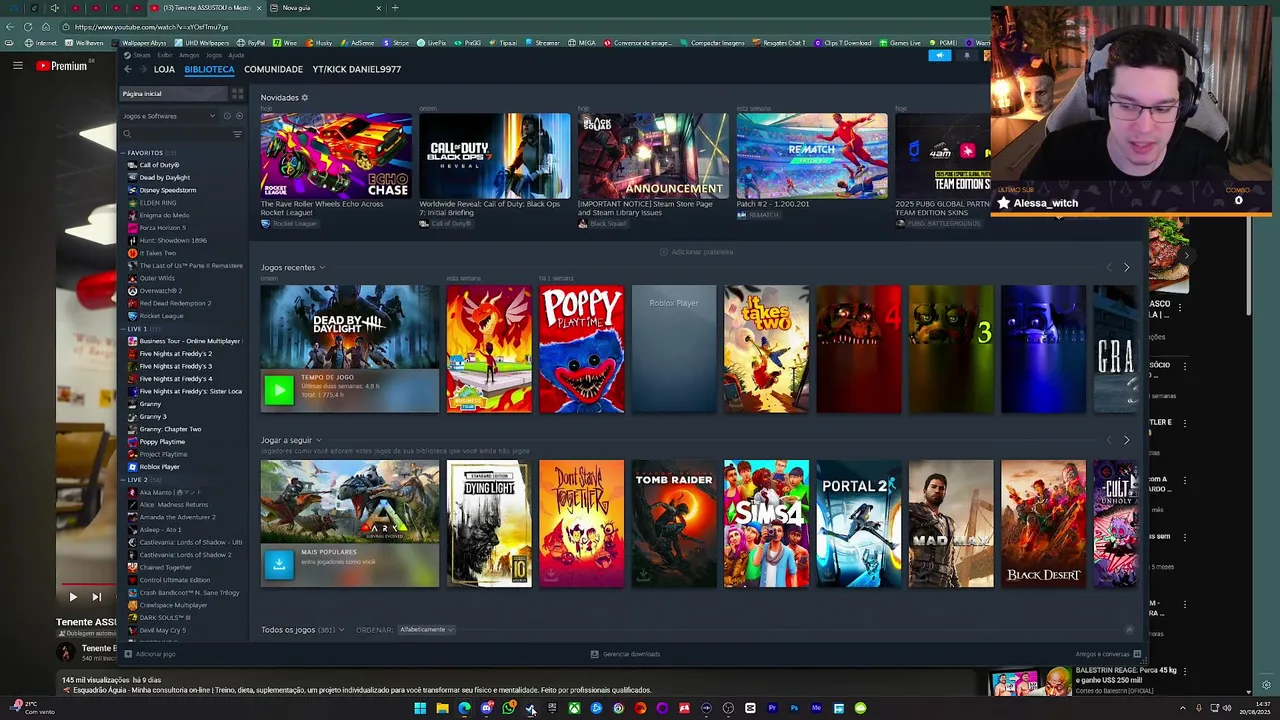
Task: Open Gerenciar downloads
Action: [625, 654]
